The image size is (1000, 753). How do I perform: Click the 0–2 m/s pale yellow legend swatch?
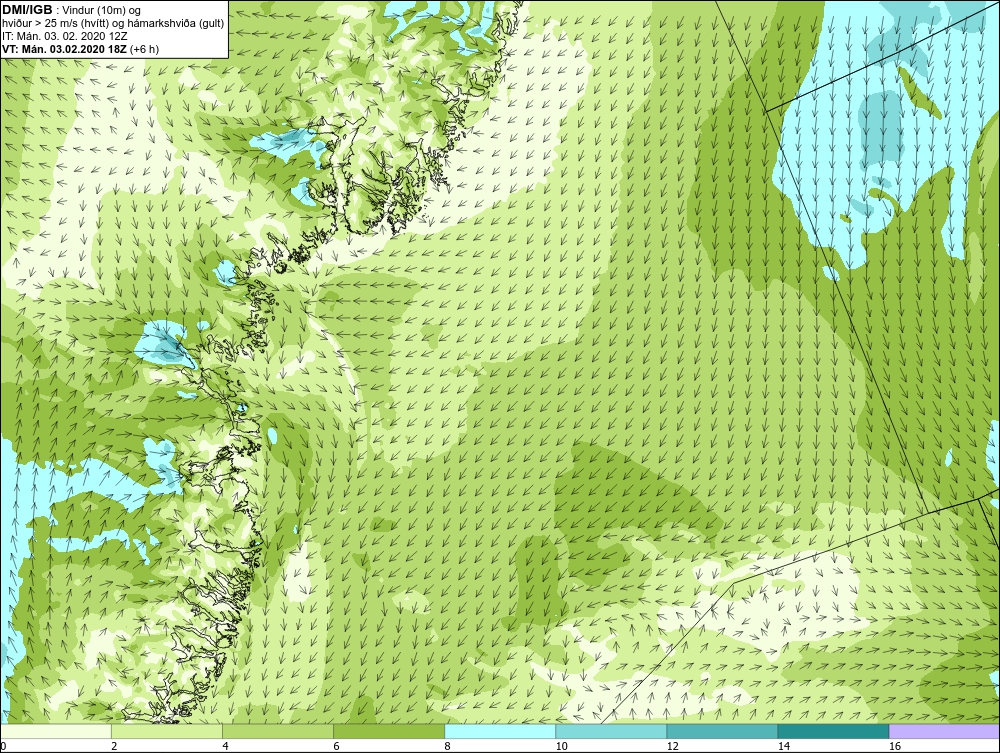pos(56,731)
